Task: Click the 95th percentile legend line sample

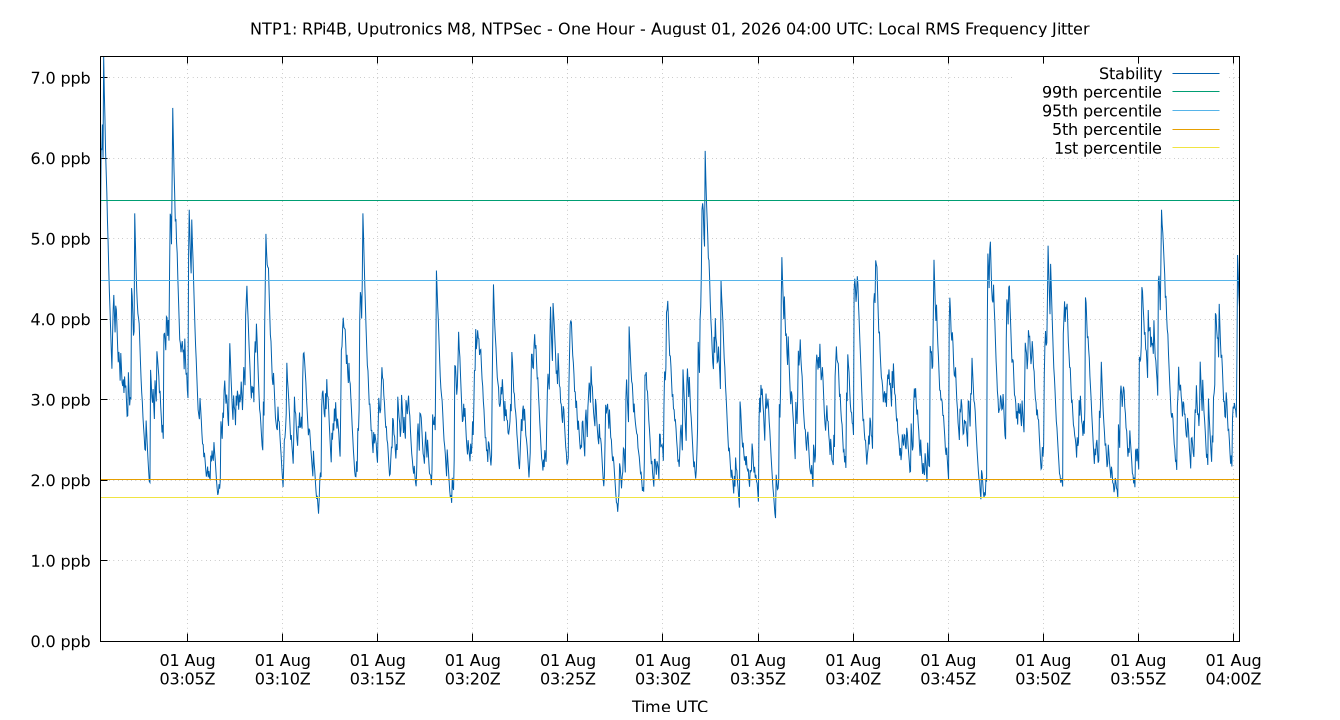Action: tap(1195, 111)
